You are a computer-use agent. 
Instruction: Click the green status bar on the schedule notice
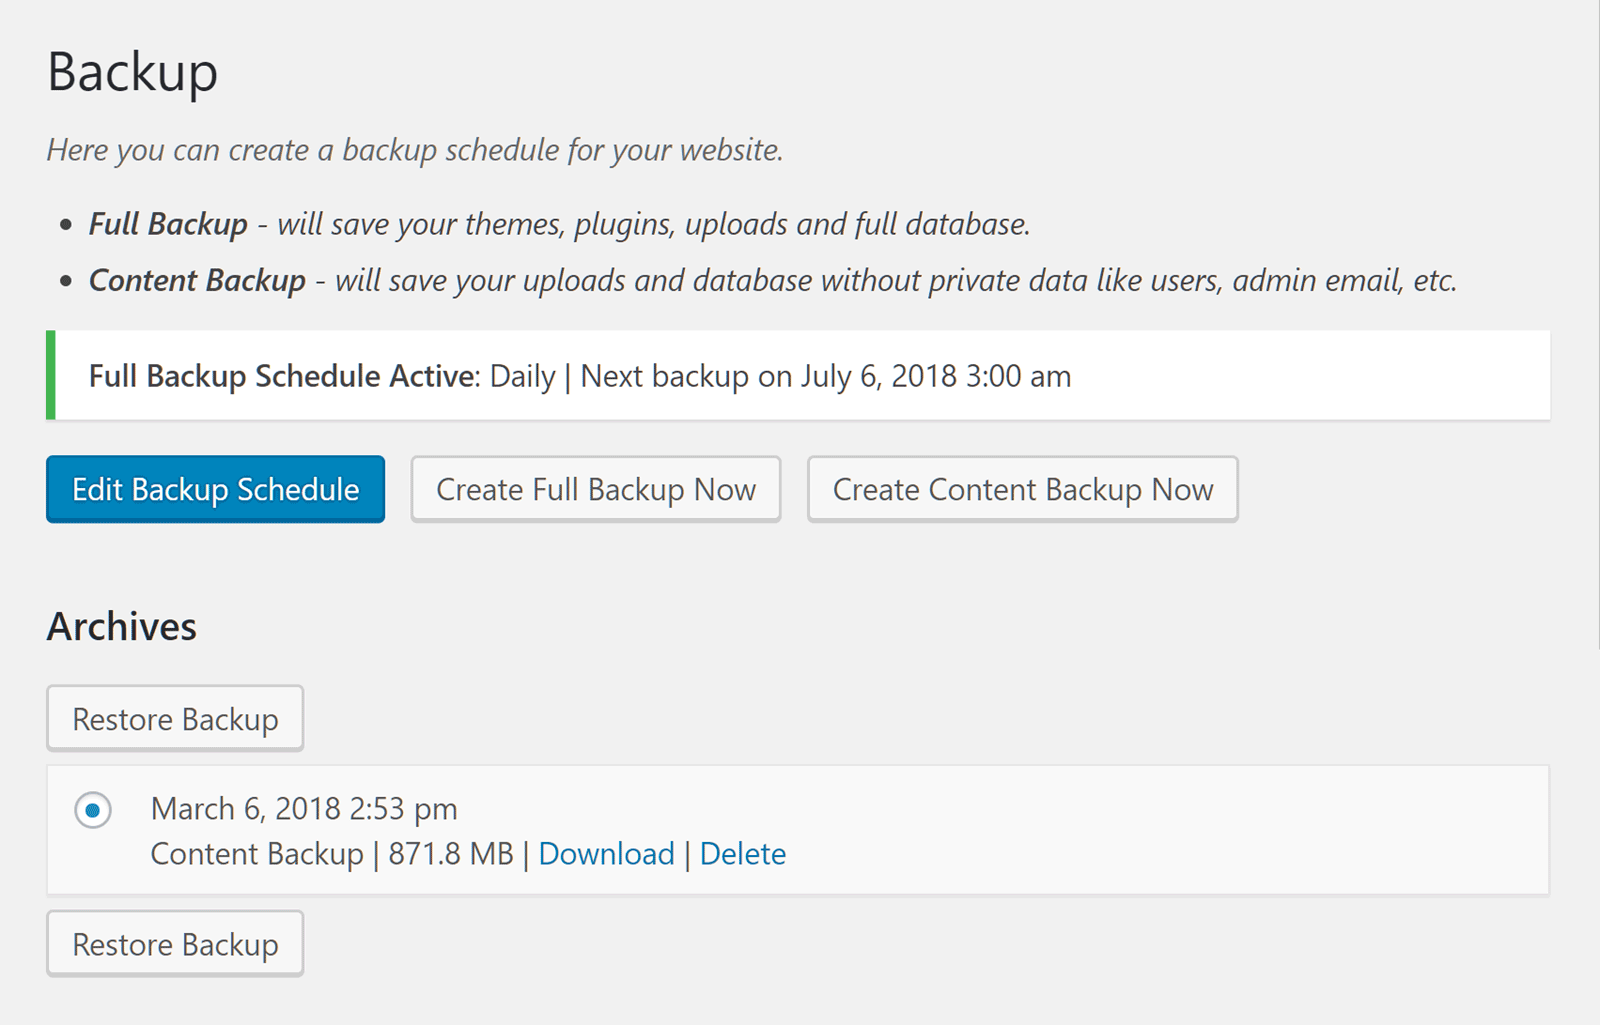(51, 375)
